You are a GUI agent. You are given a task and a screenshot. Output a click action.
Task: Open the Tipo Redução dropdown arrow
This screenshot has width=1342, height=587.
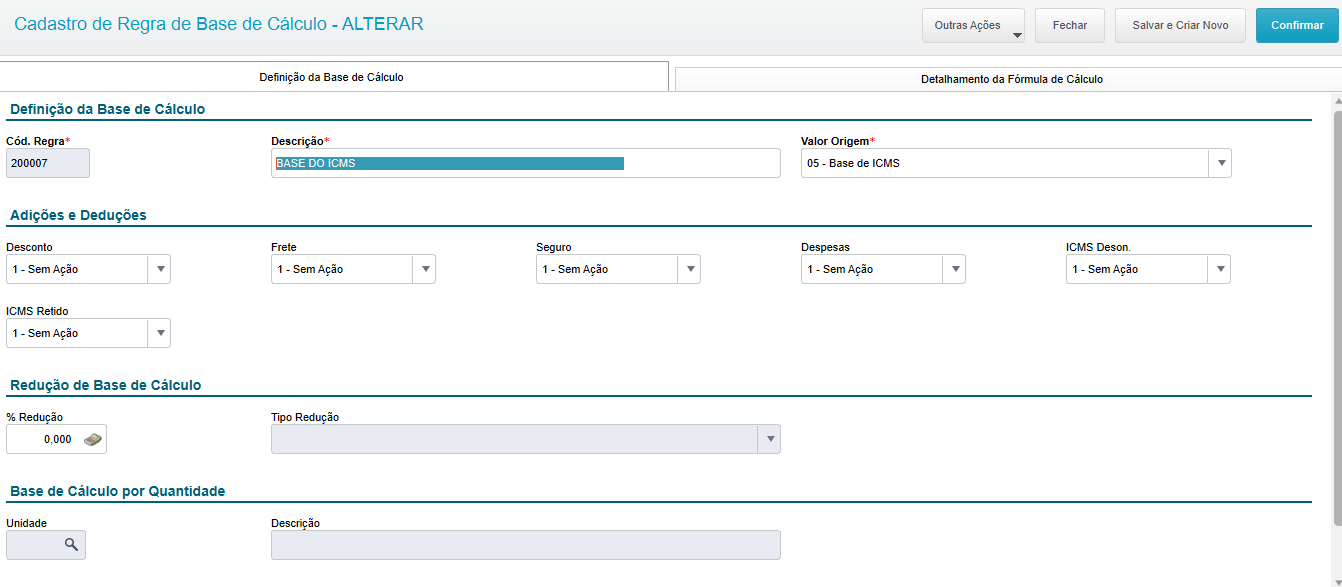[x=769, y=439]
